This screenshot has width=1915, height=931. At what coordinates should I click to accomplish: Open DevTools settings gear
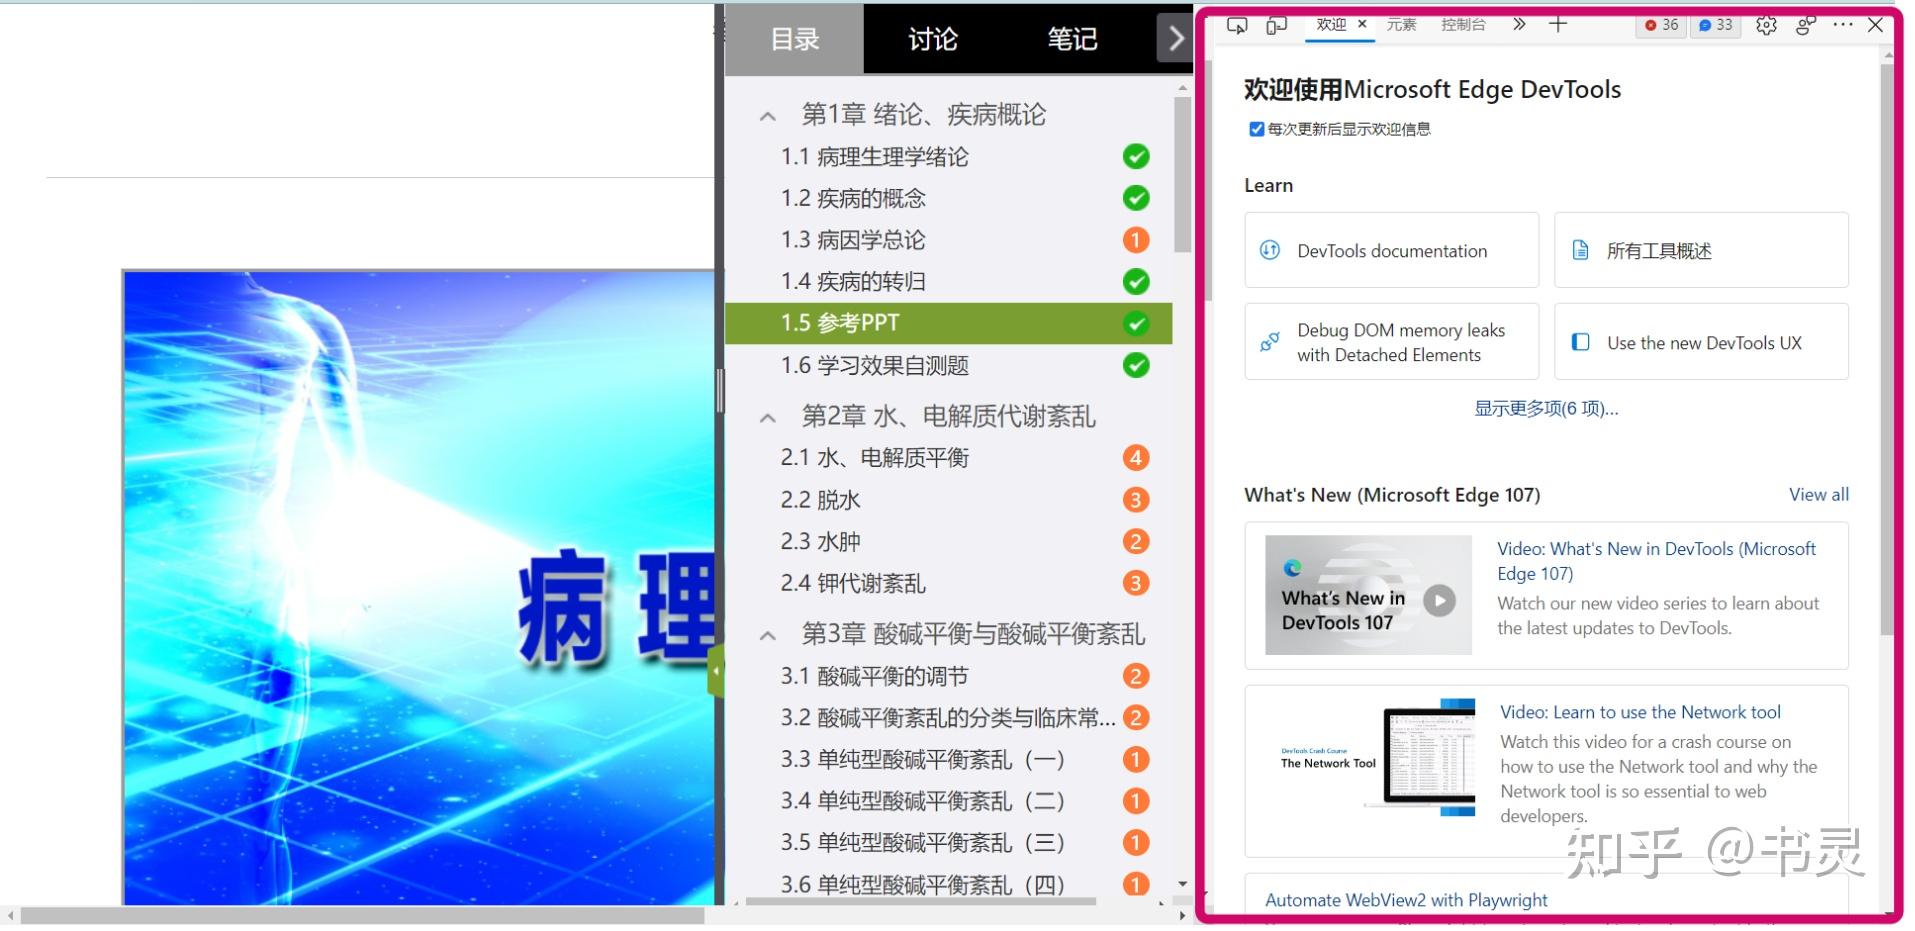pyautogui.click(x=1766, y=25)
